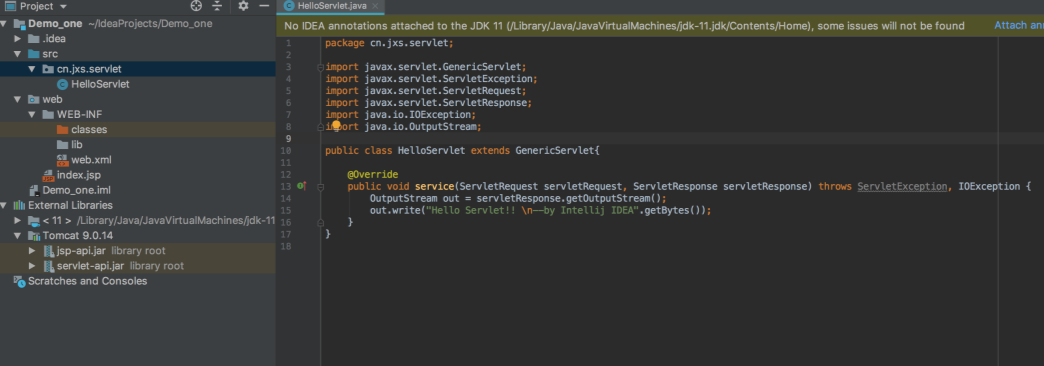Close the HelloServlet.java tab
Screen dimensions: 1044x366
(376, 5)
